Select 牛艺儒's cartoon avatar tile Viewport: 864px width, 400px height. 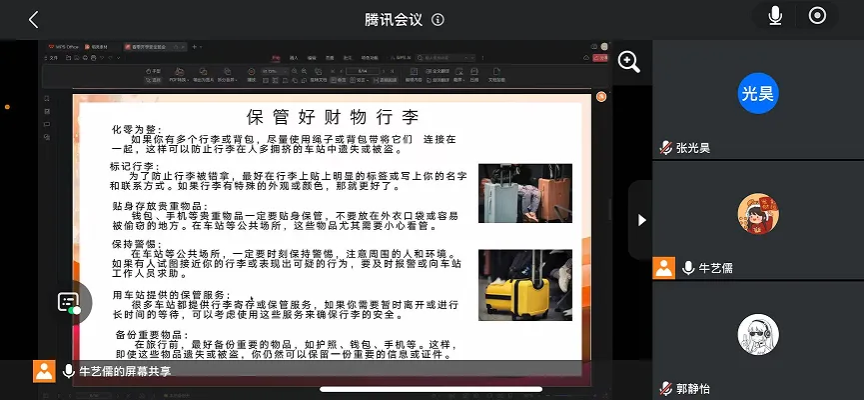(x=758, y=213)
